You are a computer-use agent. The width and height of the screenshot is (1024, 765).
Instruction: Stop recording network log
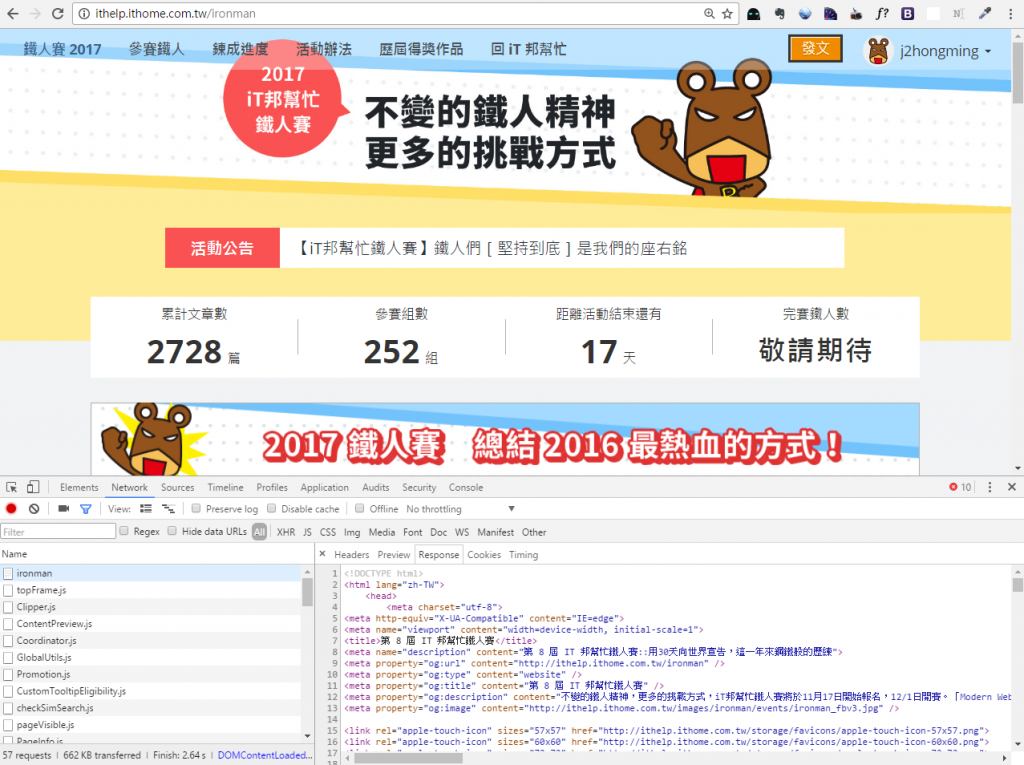click(x=11, y=509)
